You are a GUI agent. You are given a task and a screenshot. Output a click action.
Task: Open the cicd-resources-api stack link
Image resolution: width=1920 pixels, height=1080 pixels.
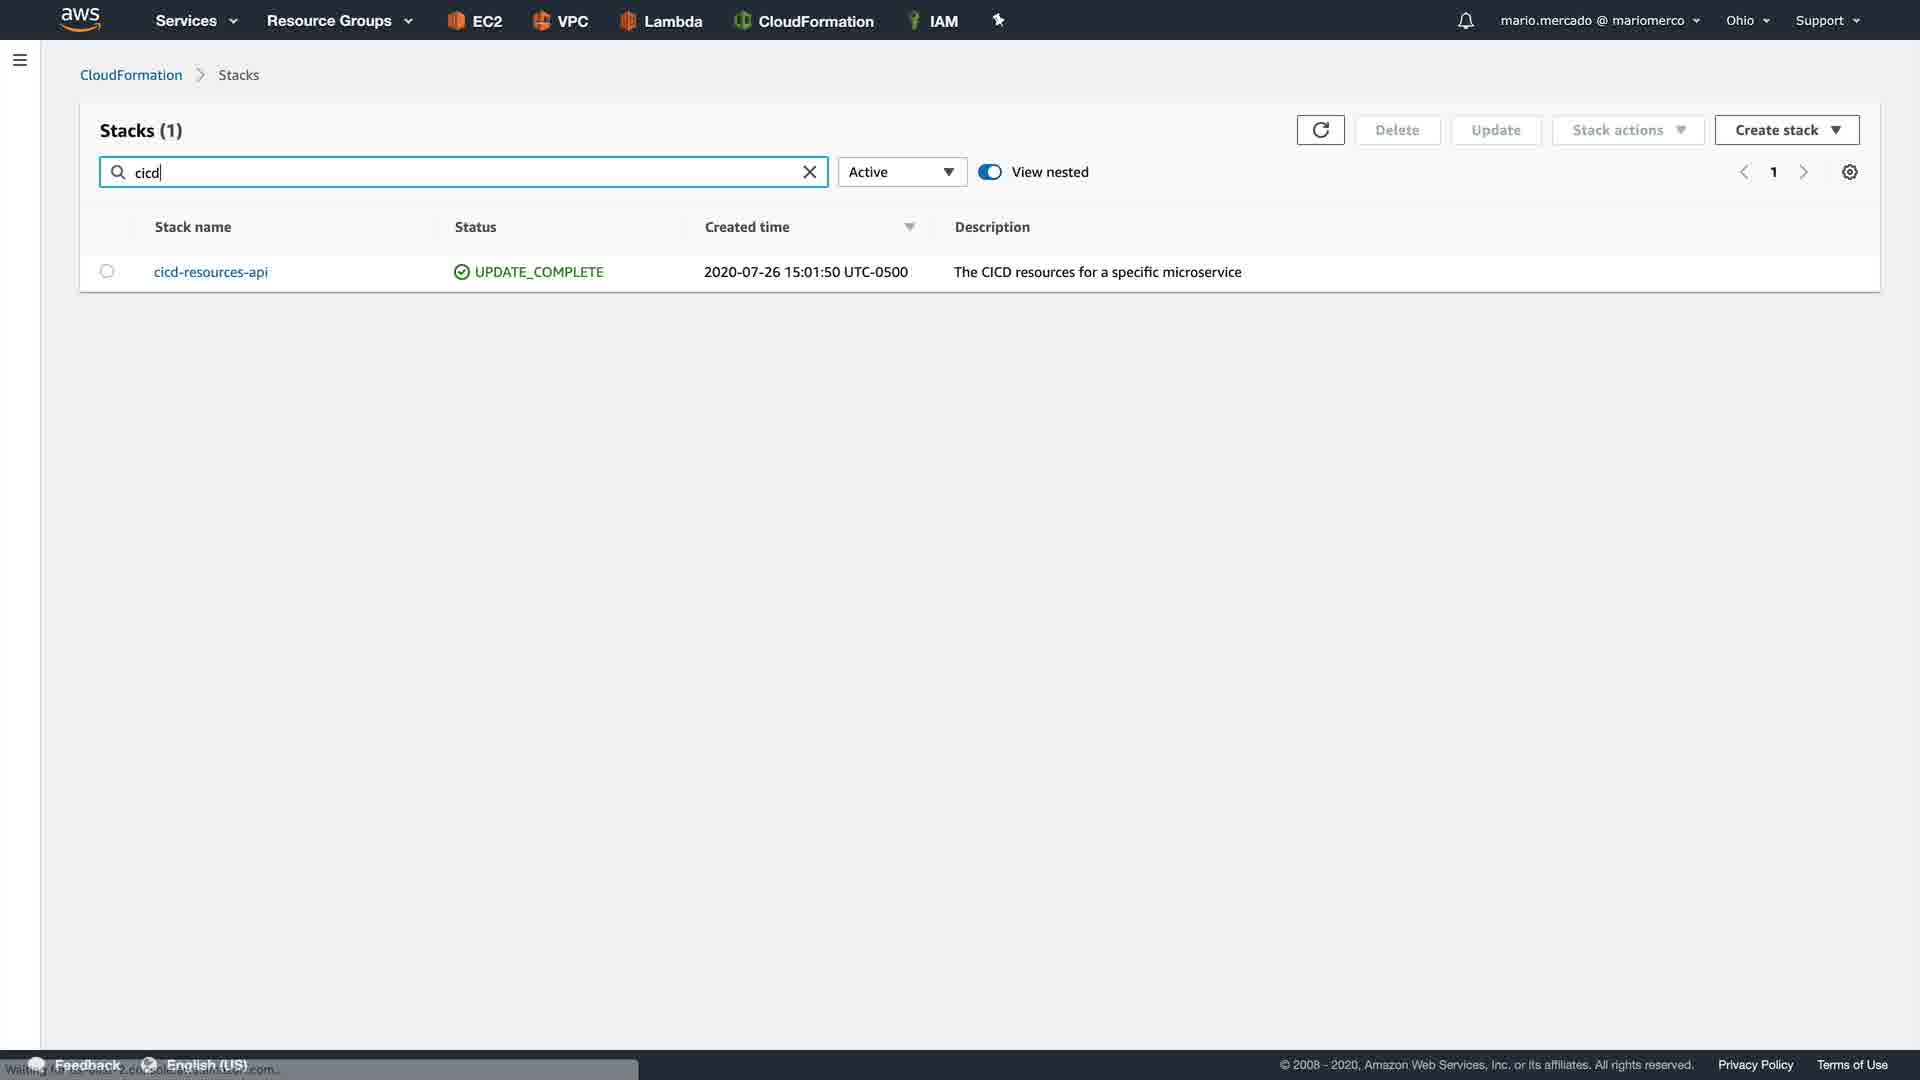pos(210,272)
